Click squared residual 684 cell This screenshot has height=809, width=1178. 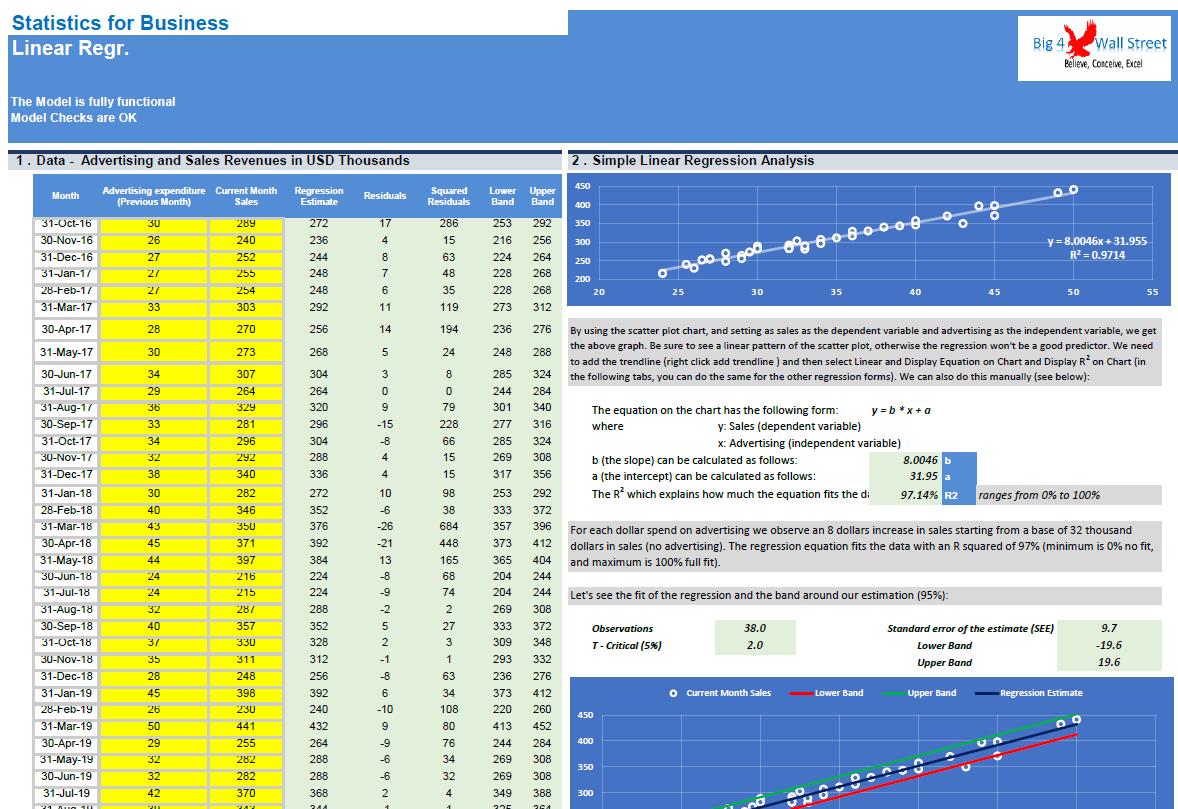pyautogui.click(x=449, y=527)
